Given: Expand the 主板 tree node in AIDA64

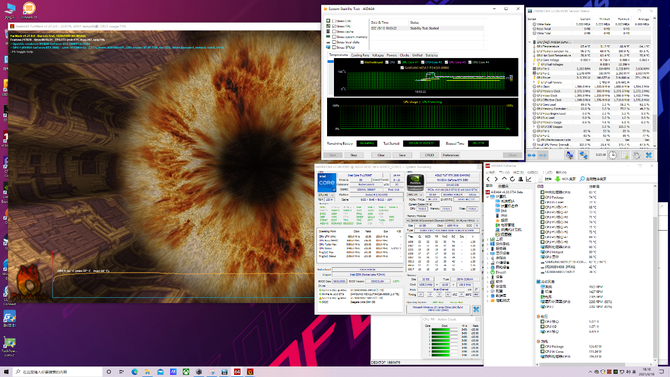Looking at the screenshot, I should [x=488, y=239].
